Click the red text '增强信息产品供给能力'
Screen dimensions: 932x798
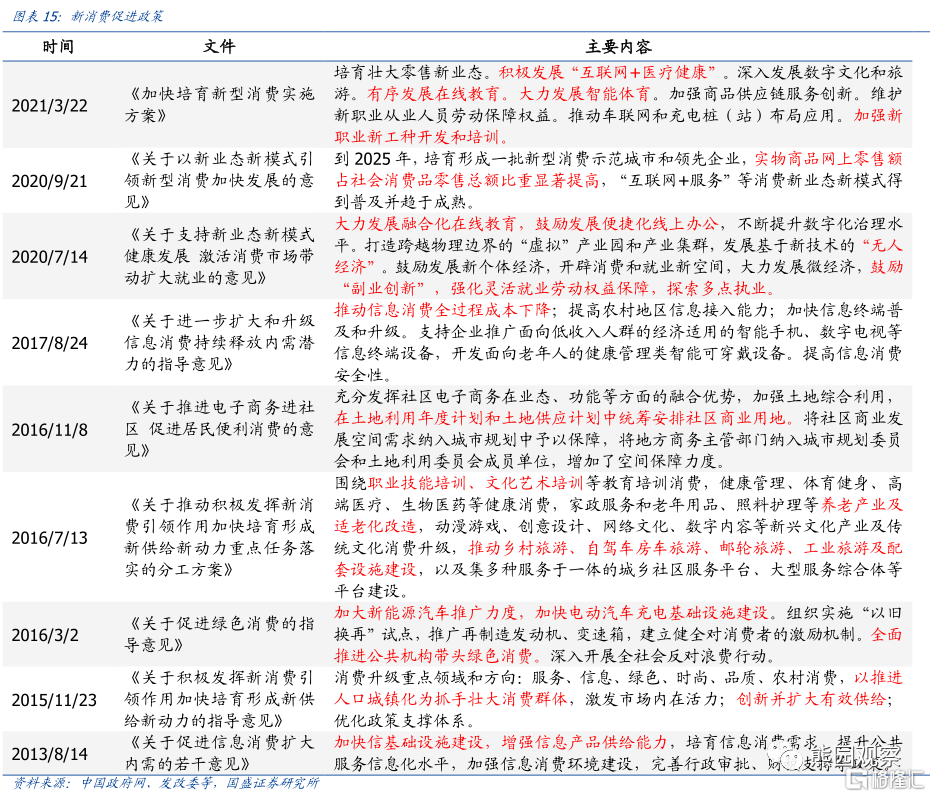point(584,742)
